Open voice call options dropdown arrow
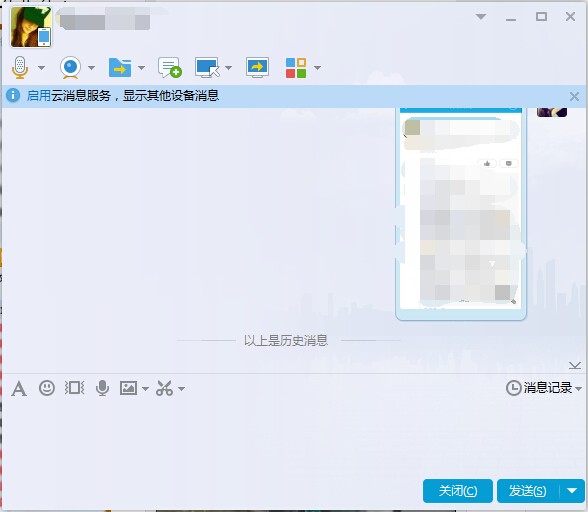 [x=42, y=68]
